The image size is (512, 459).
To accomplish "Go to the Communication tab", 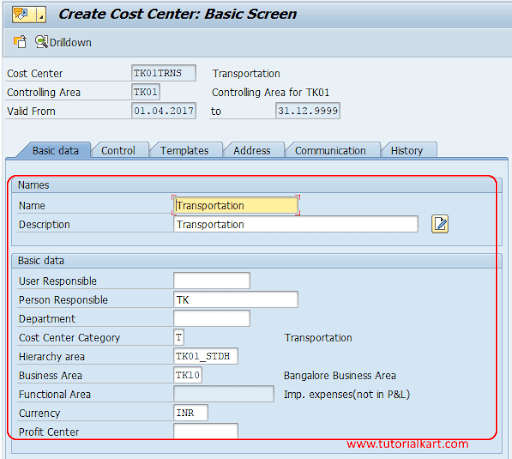I will point(331,151).
